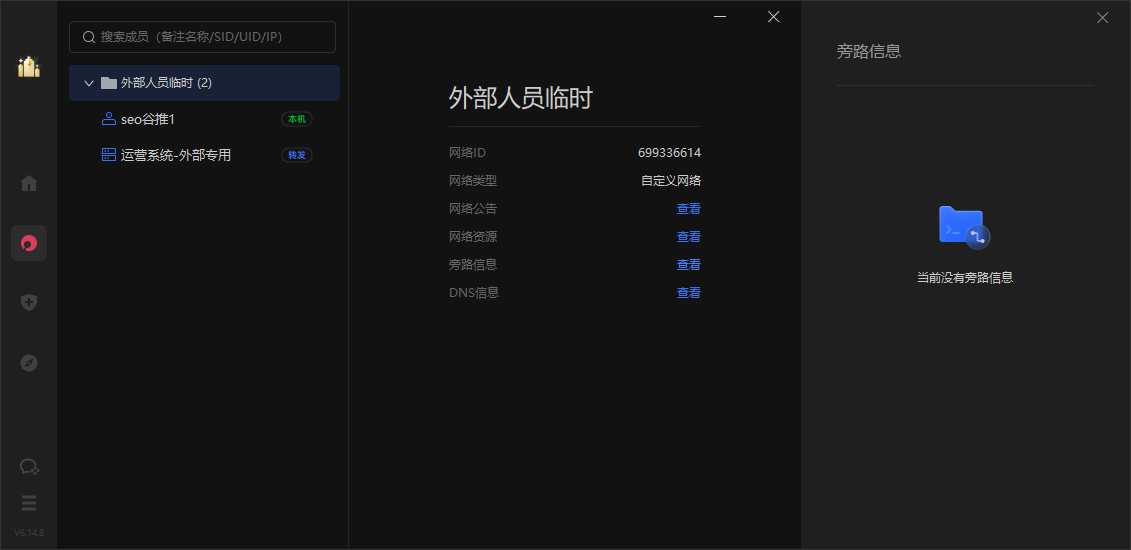Click the 本机 badge
1131x550 pixels.
click(296, 119)
